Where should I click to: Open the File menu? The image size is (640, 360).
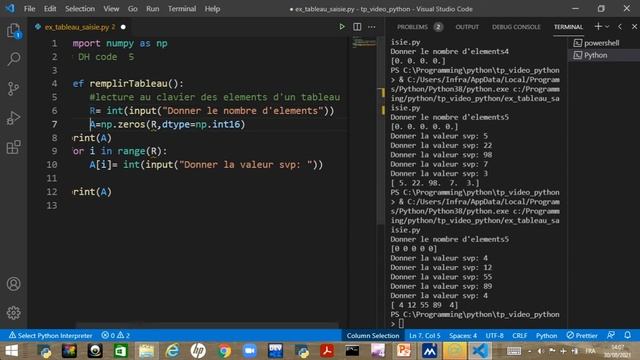(x=29, y=9)
